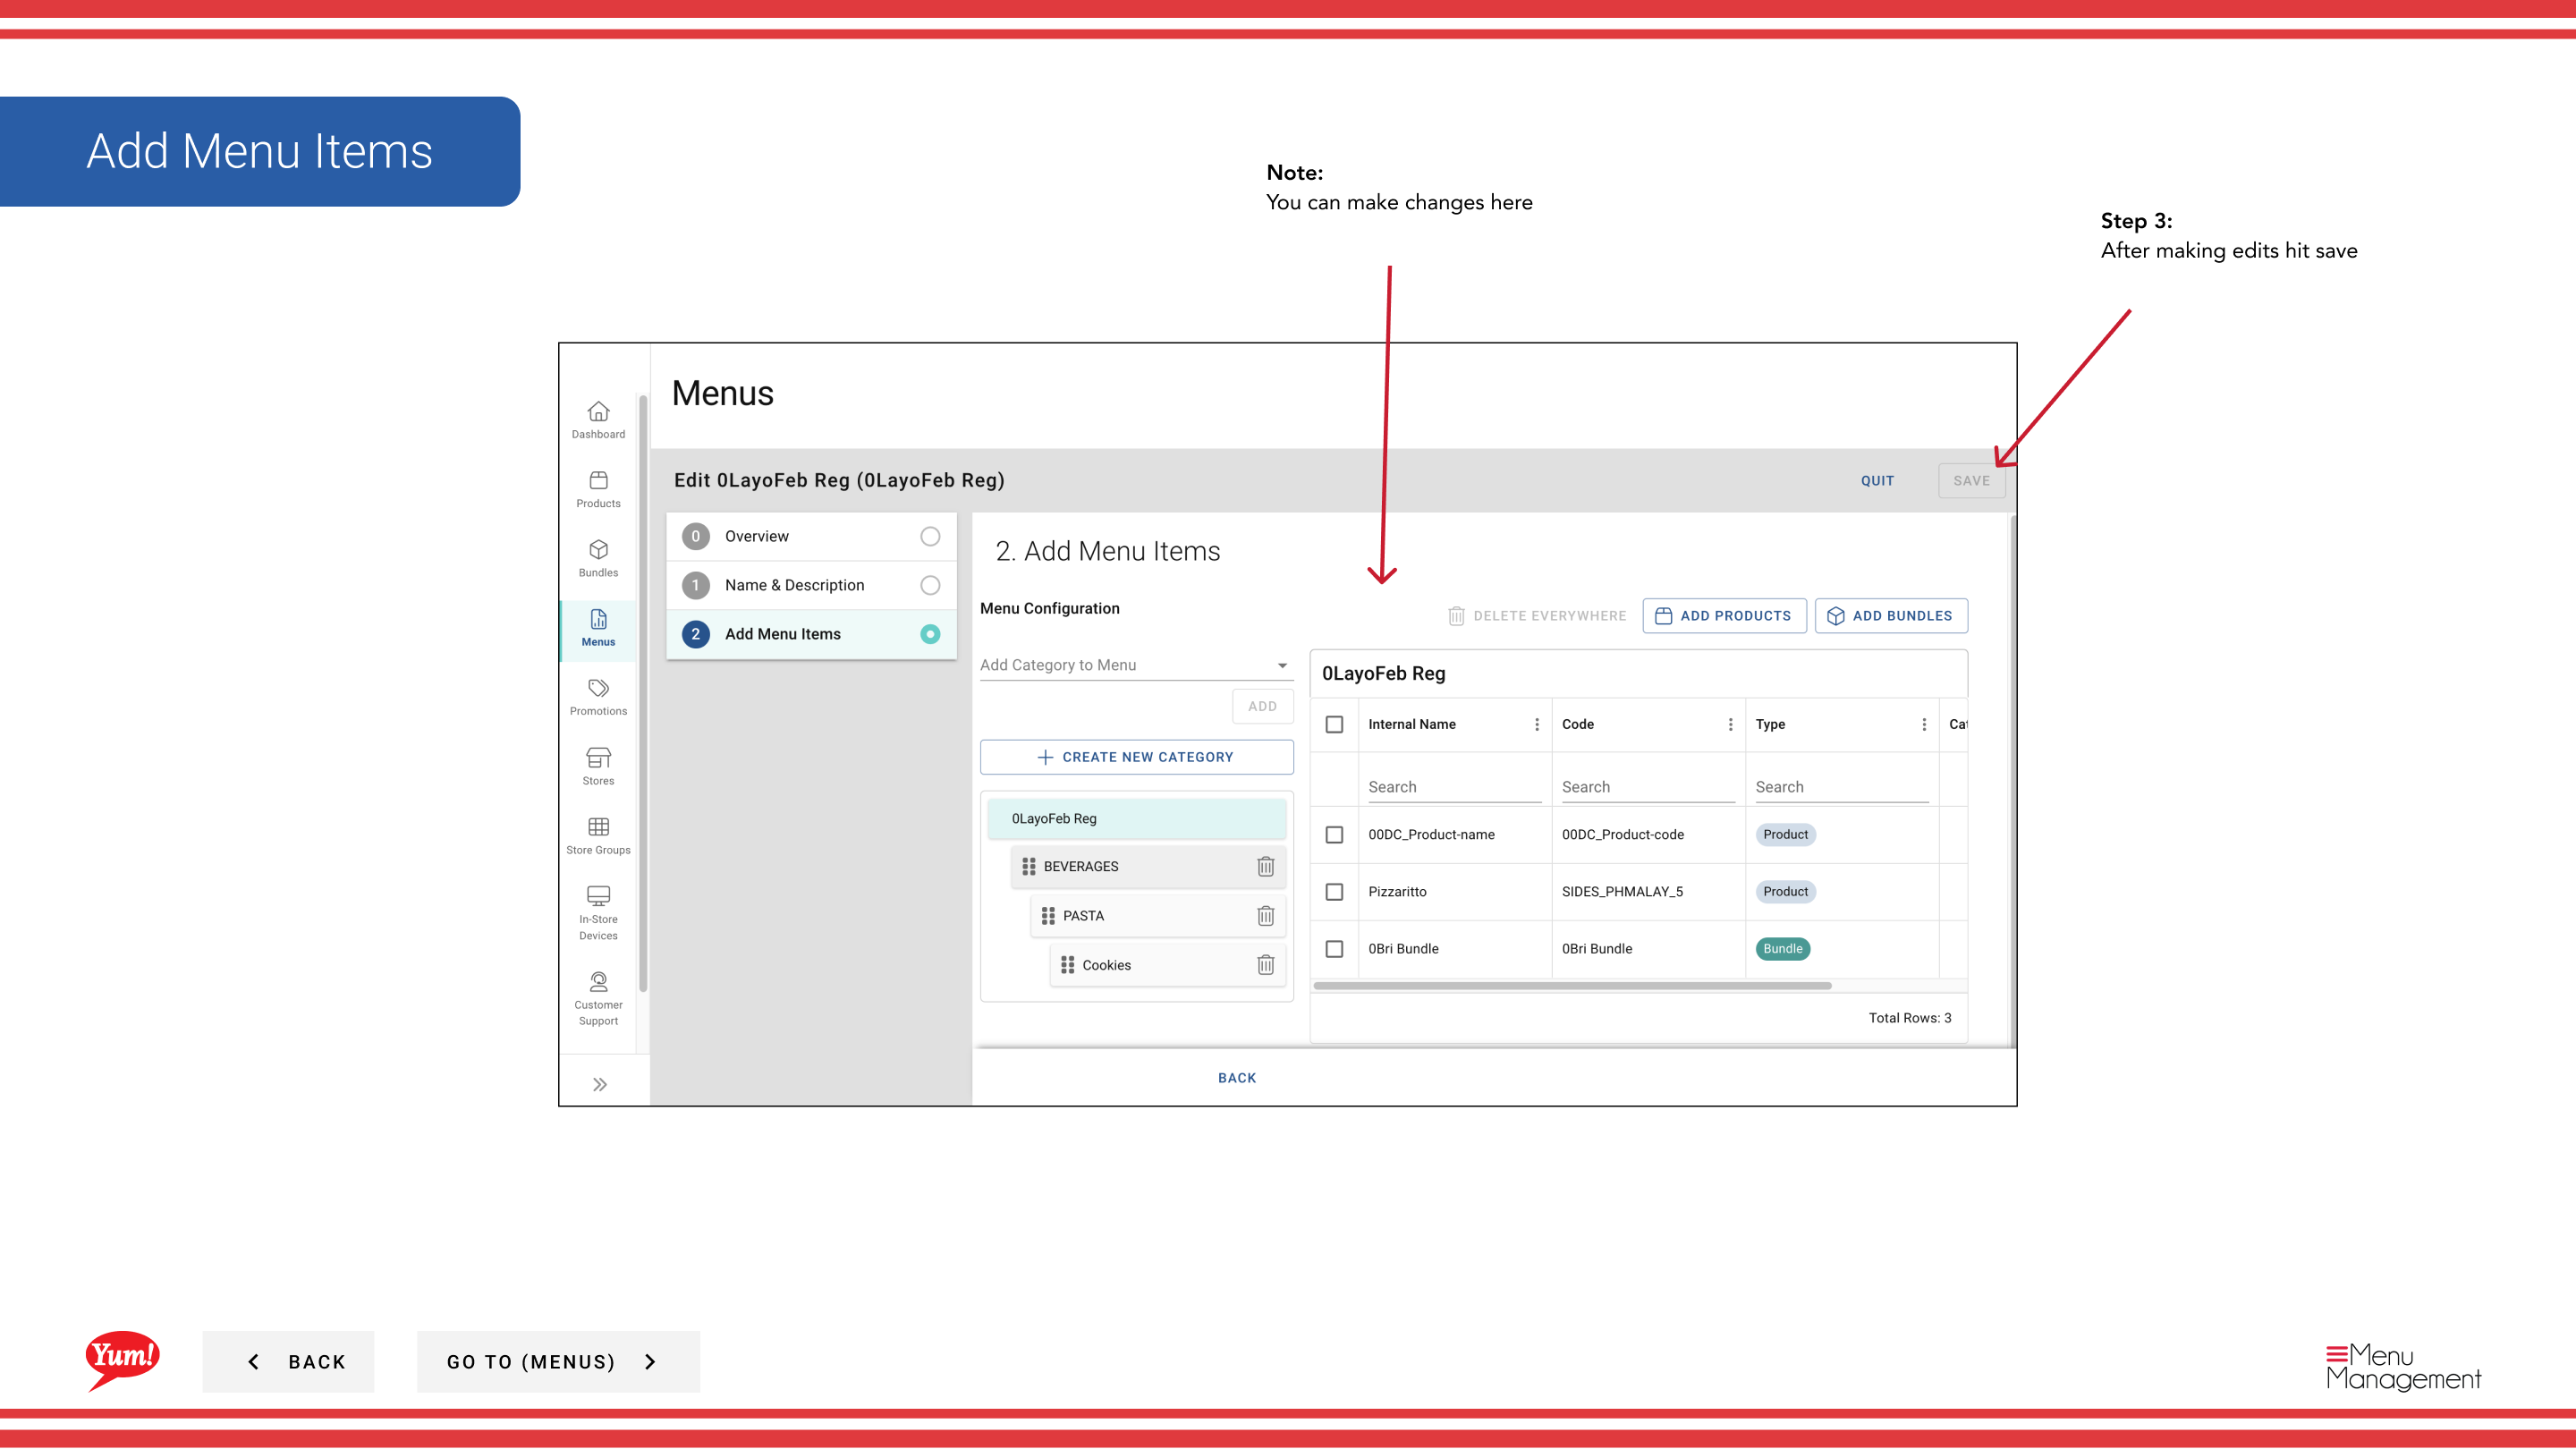This screenshot has width=2576, height=1449.
Task: Check the 00DC_Product-name row checkbox
Action: tap(1334, 834)
